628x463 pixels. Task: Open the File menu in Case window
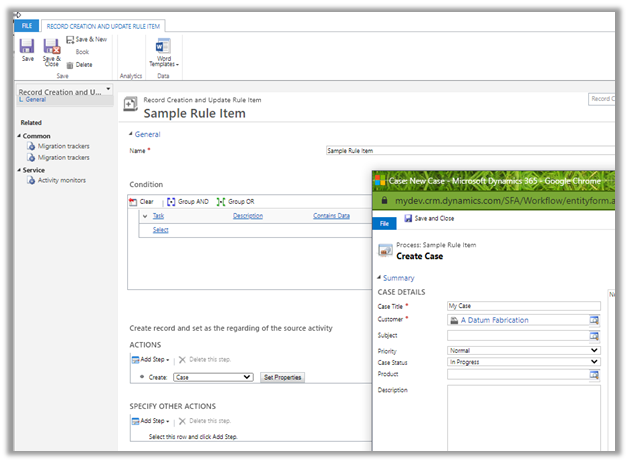384,224
